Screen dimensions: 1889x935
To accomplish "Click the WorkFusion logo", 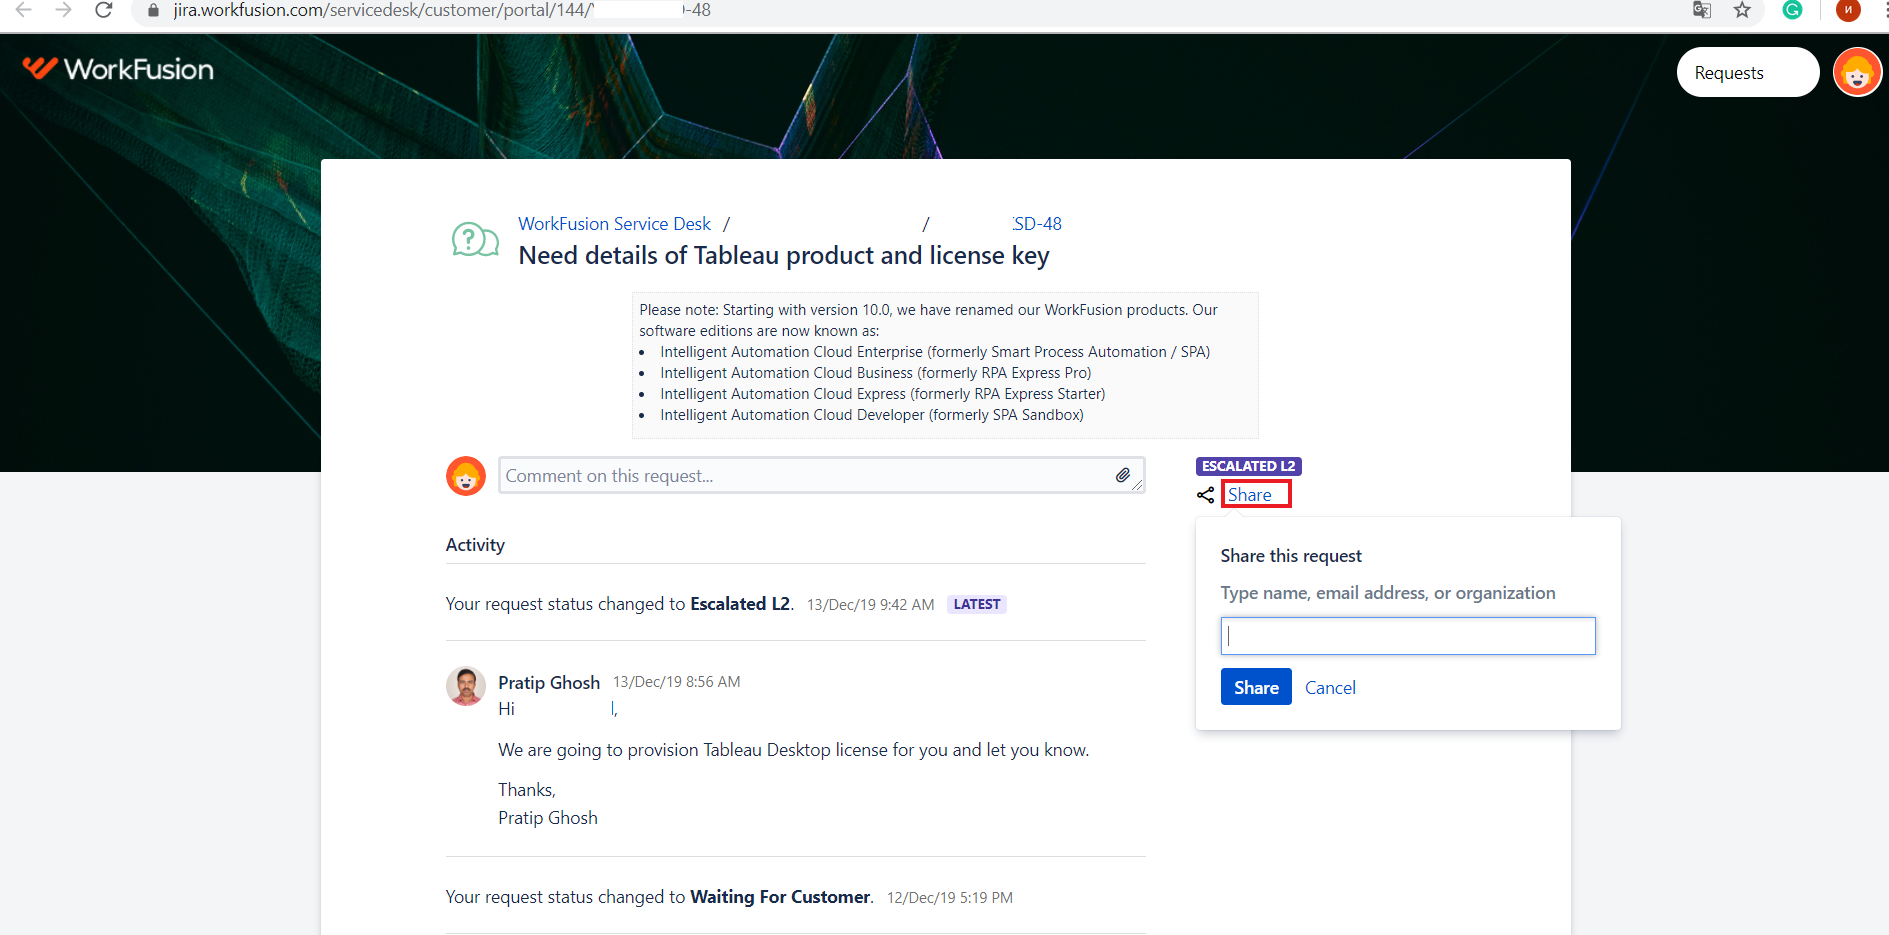I will [118, 68].
